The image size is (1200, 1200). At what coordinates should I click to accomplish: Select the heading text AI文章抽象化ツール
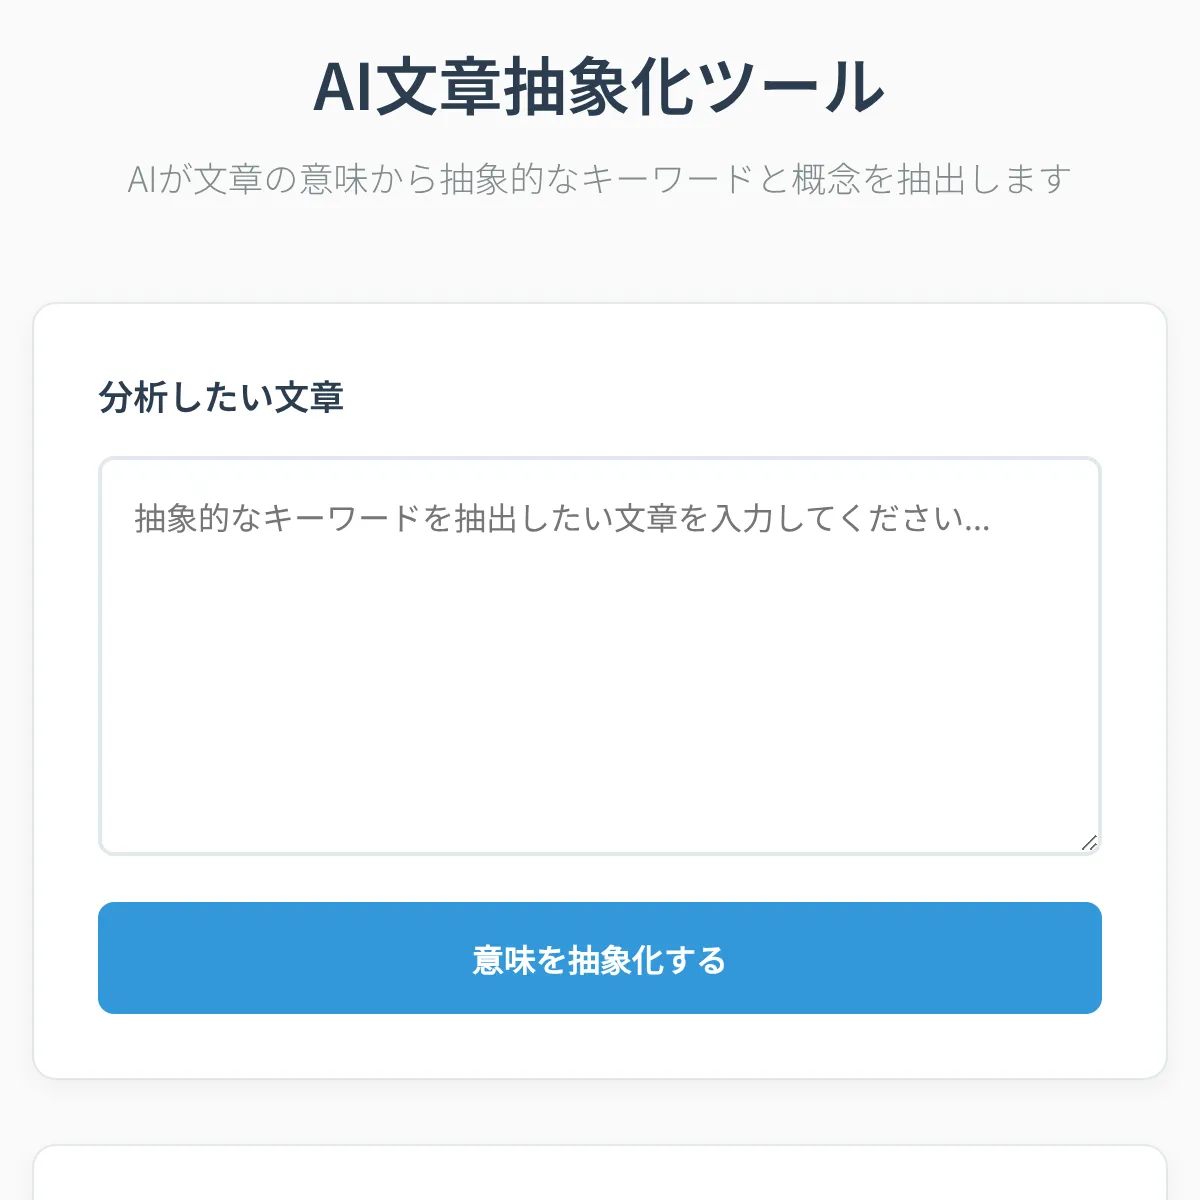pos(598,88)
